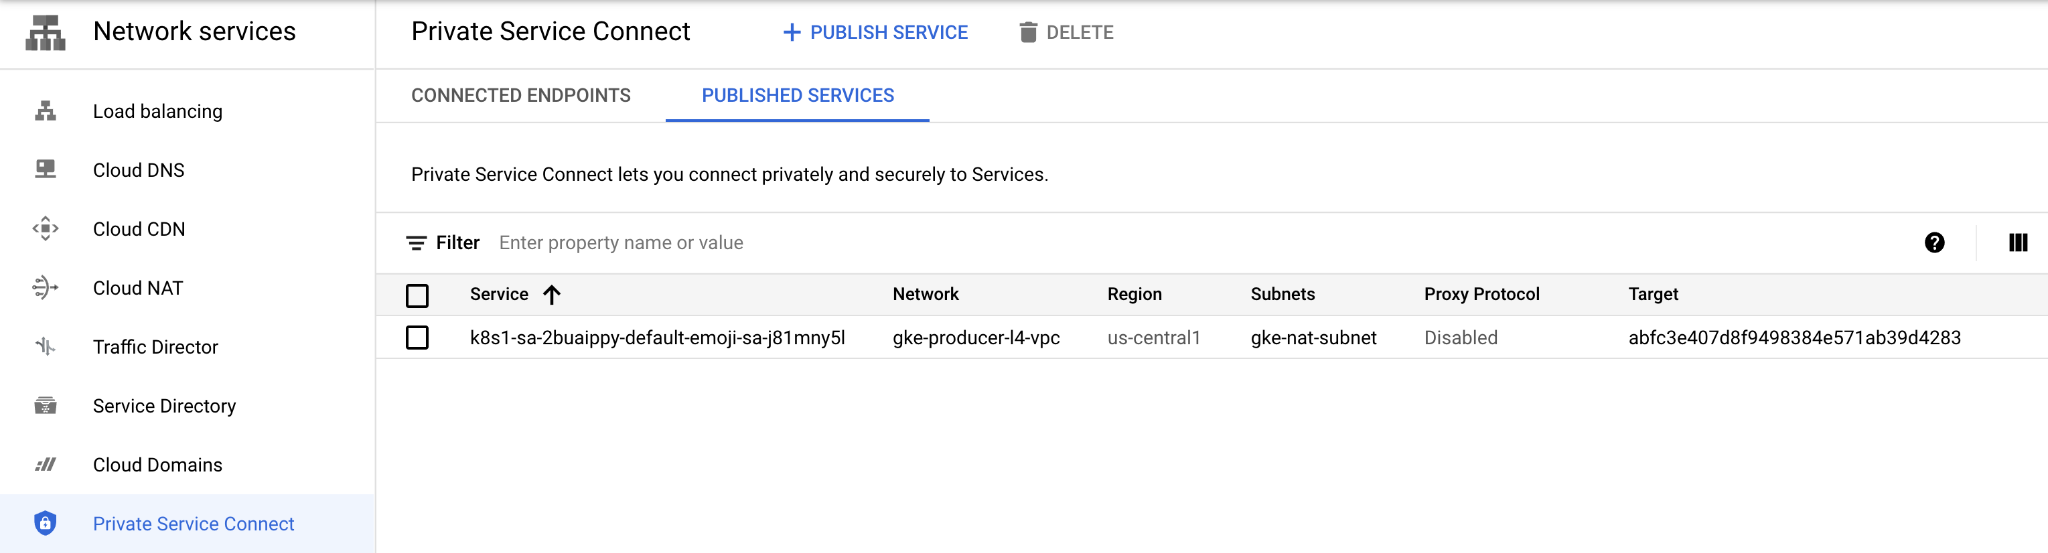Switch to the Connected Endpoints tab
The width and height of the screenshot is (2048, 553).
click(520, 96)
